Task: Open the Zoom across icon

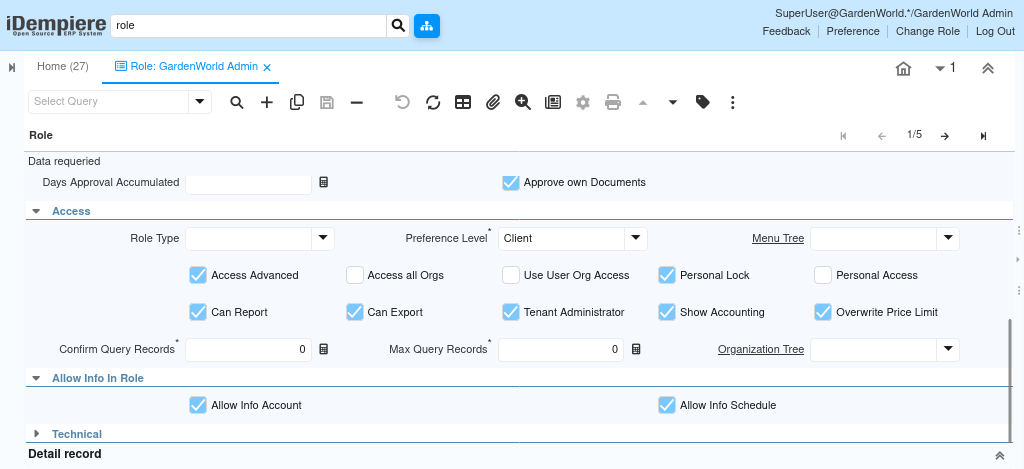Action: [x=523, y=102]
